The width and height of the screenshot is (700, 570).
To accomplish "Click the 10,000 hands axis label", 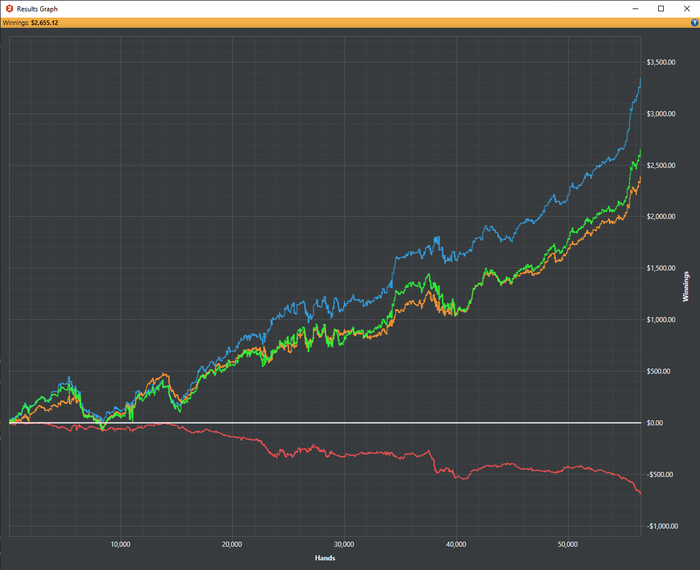I will point(121,545).
